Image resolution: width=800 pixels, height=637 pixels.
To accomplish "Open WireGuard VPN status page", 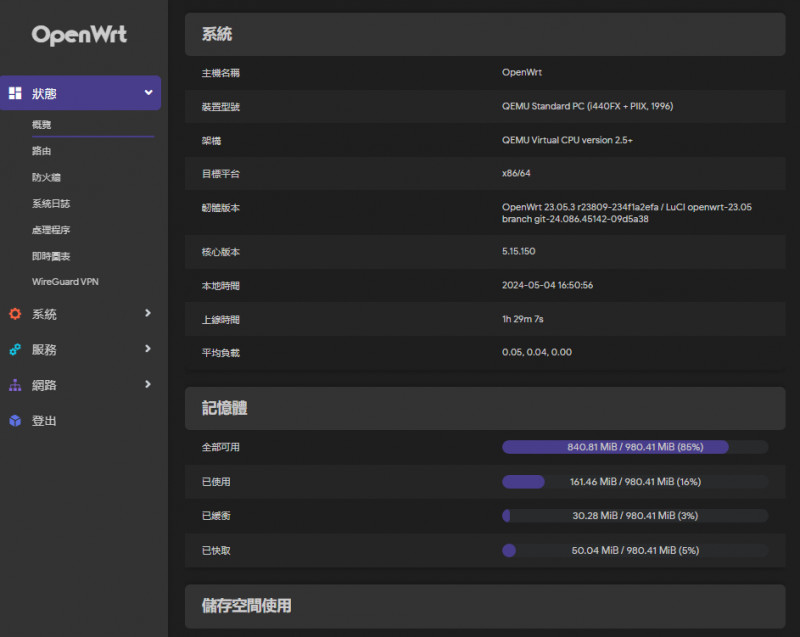I will pyautogui.click(x=66, y=281).
